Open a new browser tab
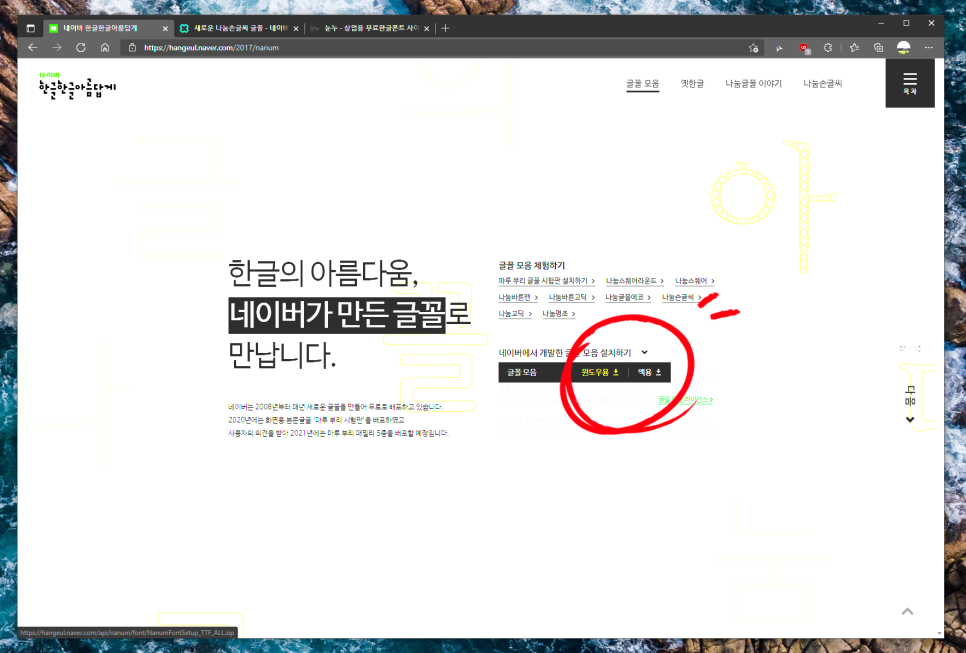The image size is (966, 653). [445, 28]
